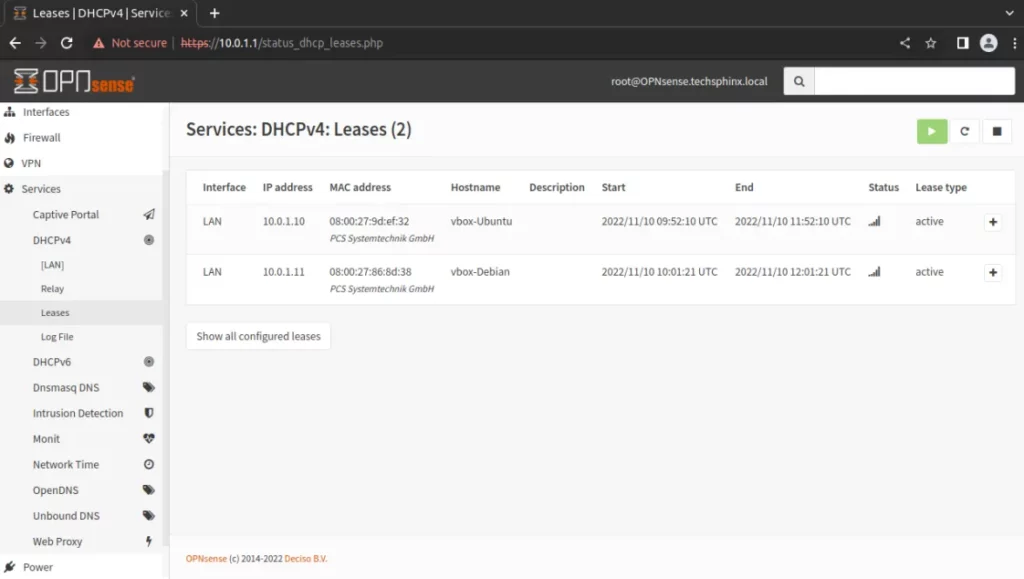Click Show all configured leases button
The height and width of the screenshot is (579, 1024).
tap(259, 336)
